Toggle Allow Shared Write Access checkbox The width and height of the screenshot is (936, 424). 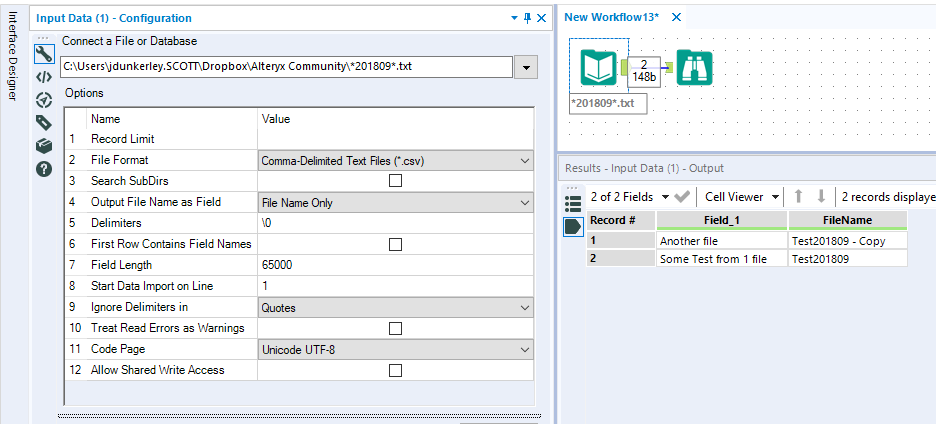coord(395,370)
